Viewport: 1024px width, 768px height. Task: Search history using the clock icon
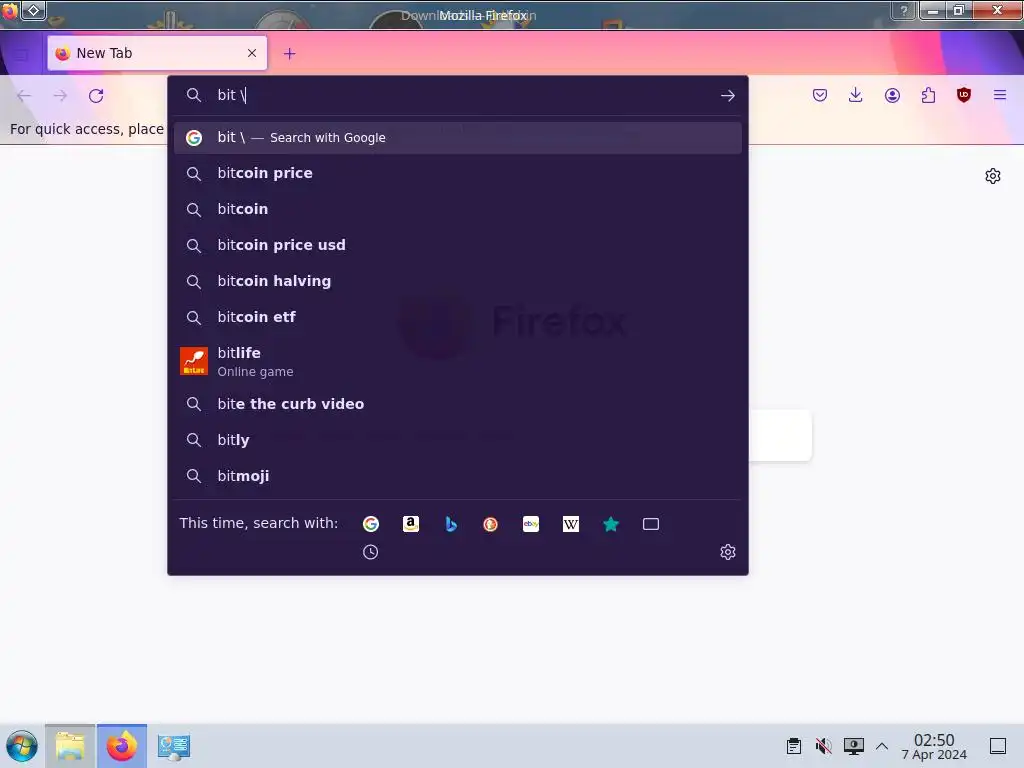[370, 552]
